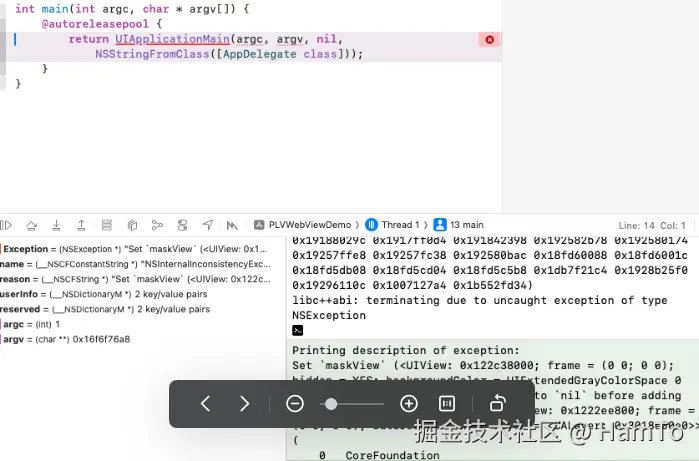The image size is (699, 461).
Task: Click the red error indicator on the return line
Action: pyautogui.click(x=489, y=40)
